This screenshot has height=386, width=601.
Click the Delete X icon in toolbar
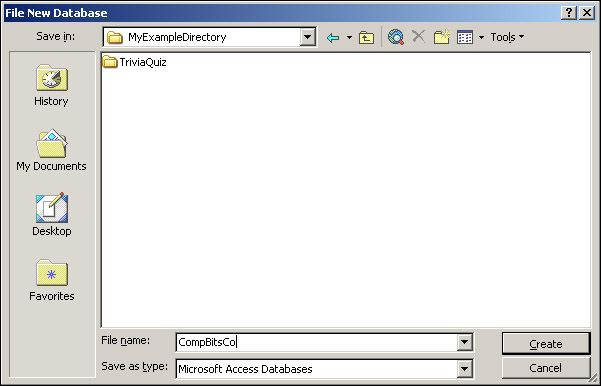pos(419,37)
